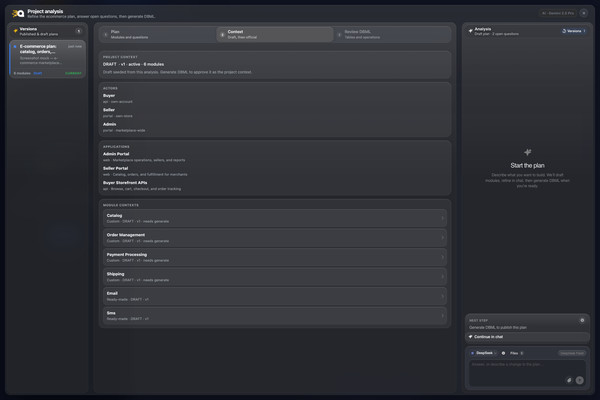The width and height of the screenshot is (600, 400).
Task: Click the send arrow button in chat box
Action: click(x=579, y=380)
